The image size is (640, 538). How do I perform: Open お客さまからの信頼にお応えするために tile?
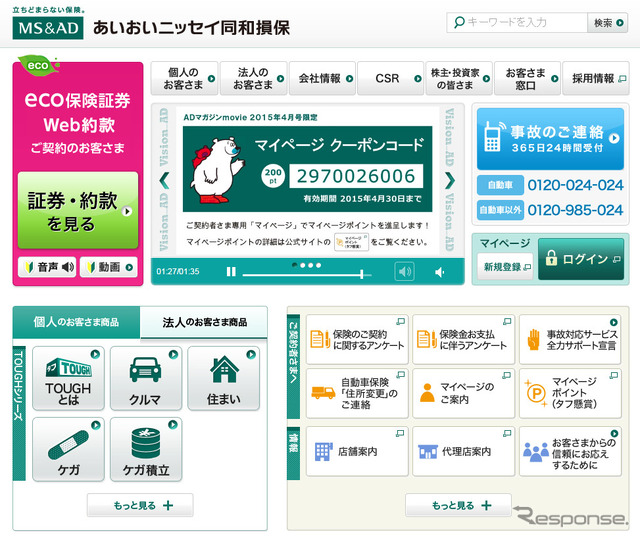point(570,451)
